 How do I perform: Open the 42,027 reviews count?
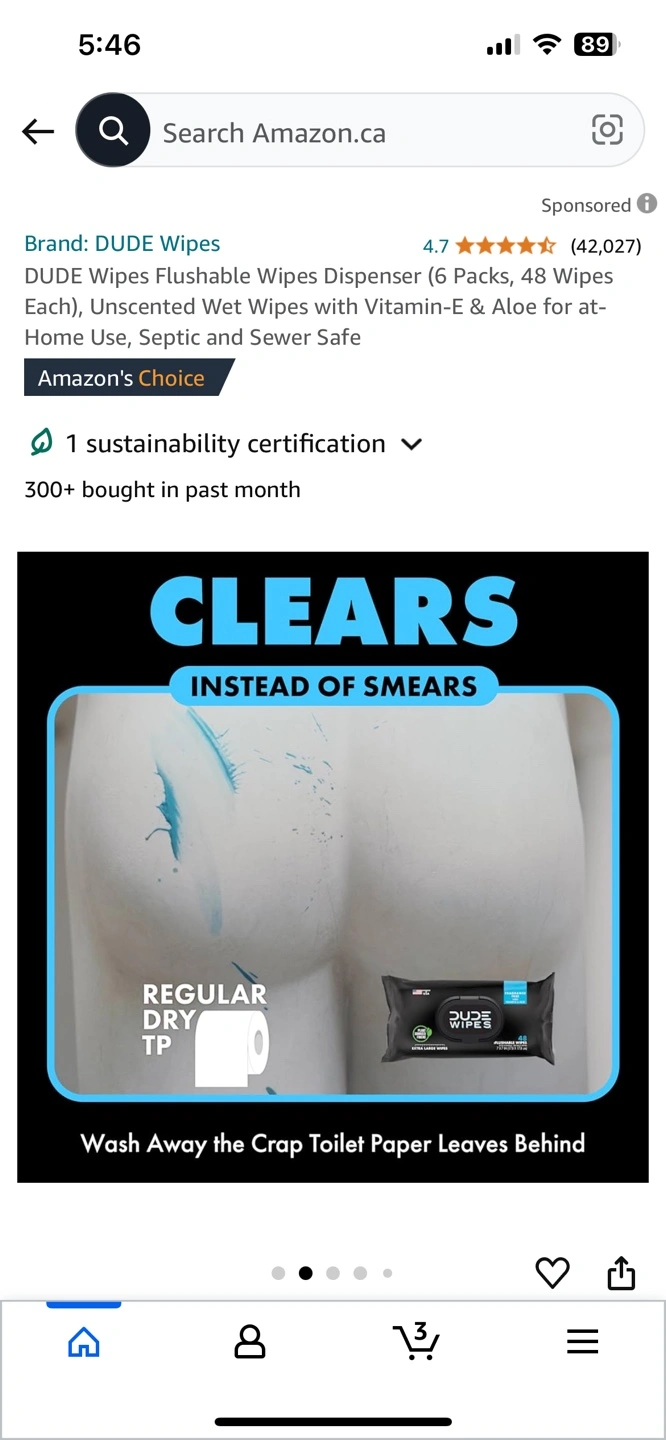click(606, 246)
